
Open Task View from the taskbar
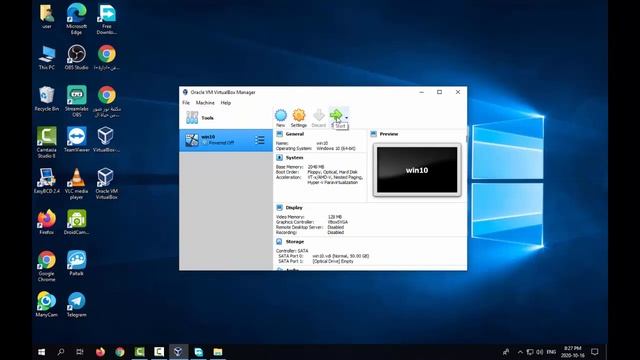[x=80, y=351]
